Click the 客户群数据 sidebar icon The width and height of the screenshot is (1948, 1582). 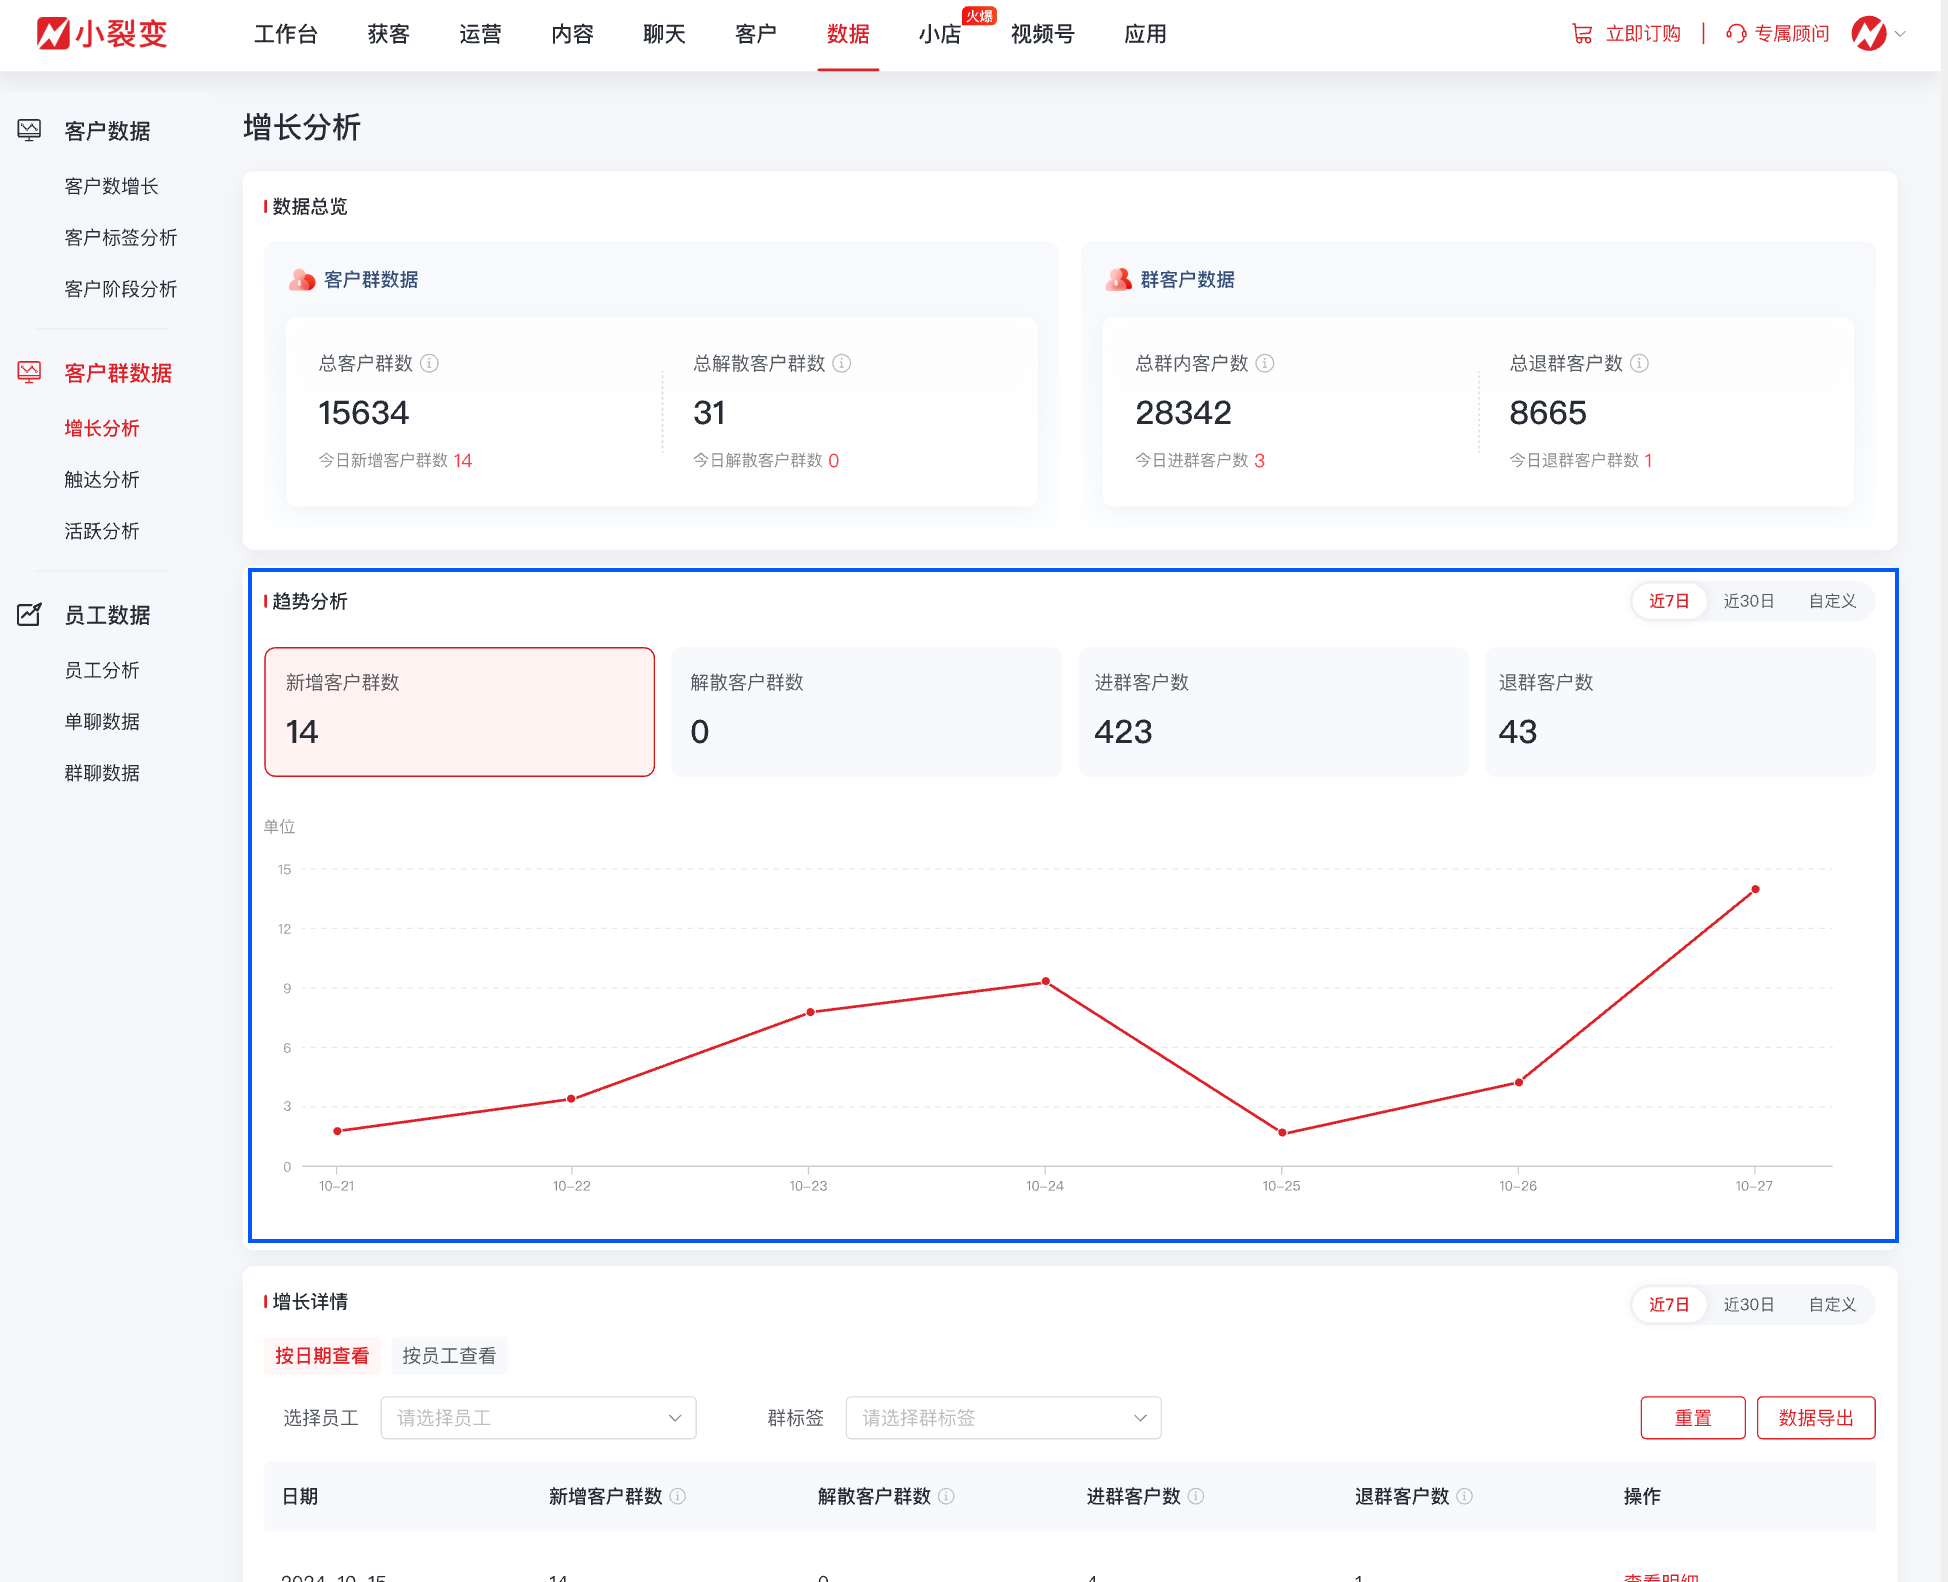pos(29,372)
